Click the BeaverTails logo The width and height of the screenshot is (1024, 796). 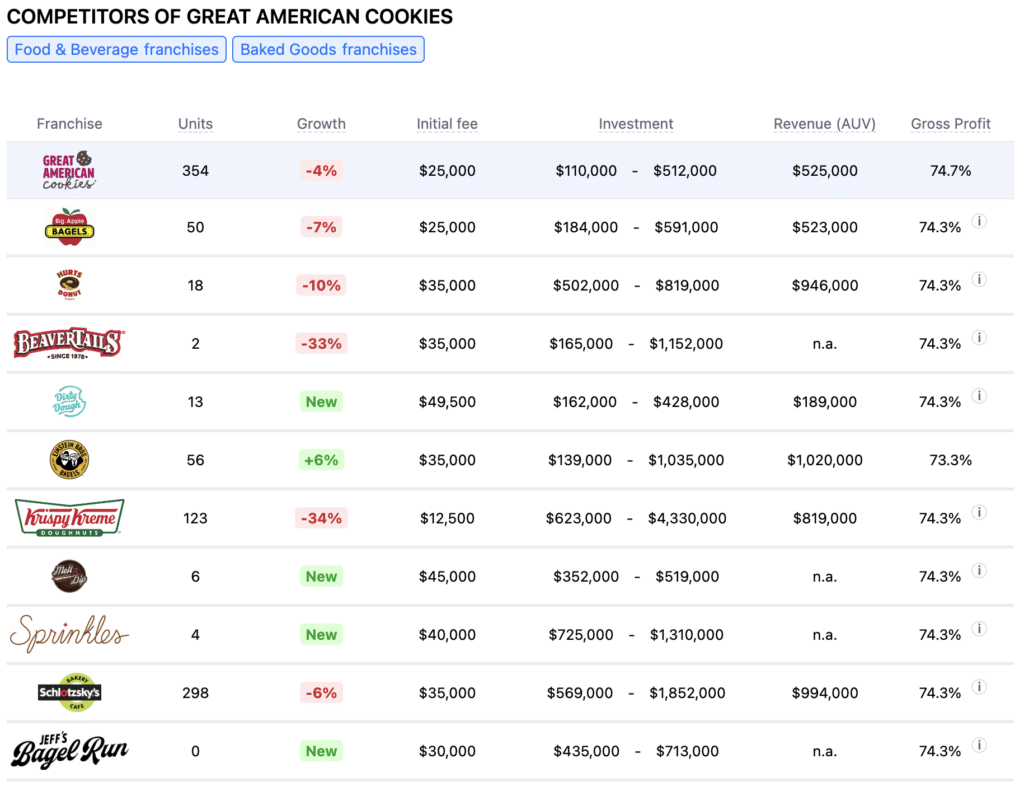tap(69, 343)
